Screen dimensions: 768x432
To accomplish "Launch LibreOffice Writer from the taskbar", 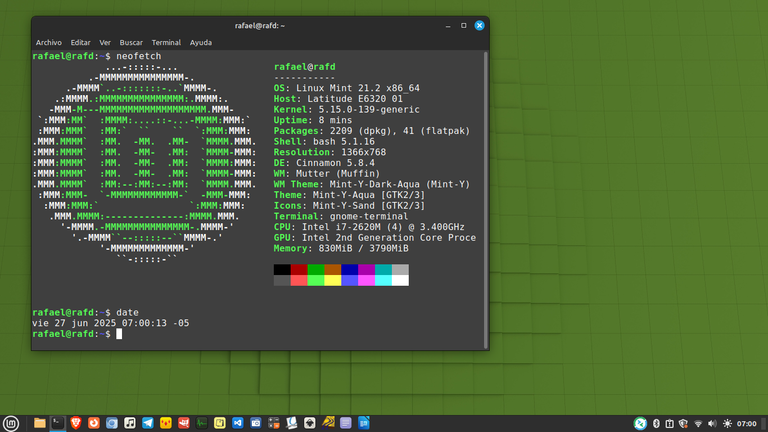I will [x=364, y=423].
